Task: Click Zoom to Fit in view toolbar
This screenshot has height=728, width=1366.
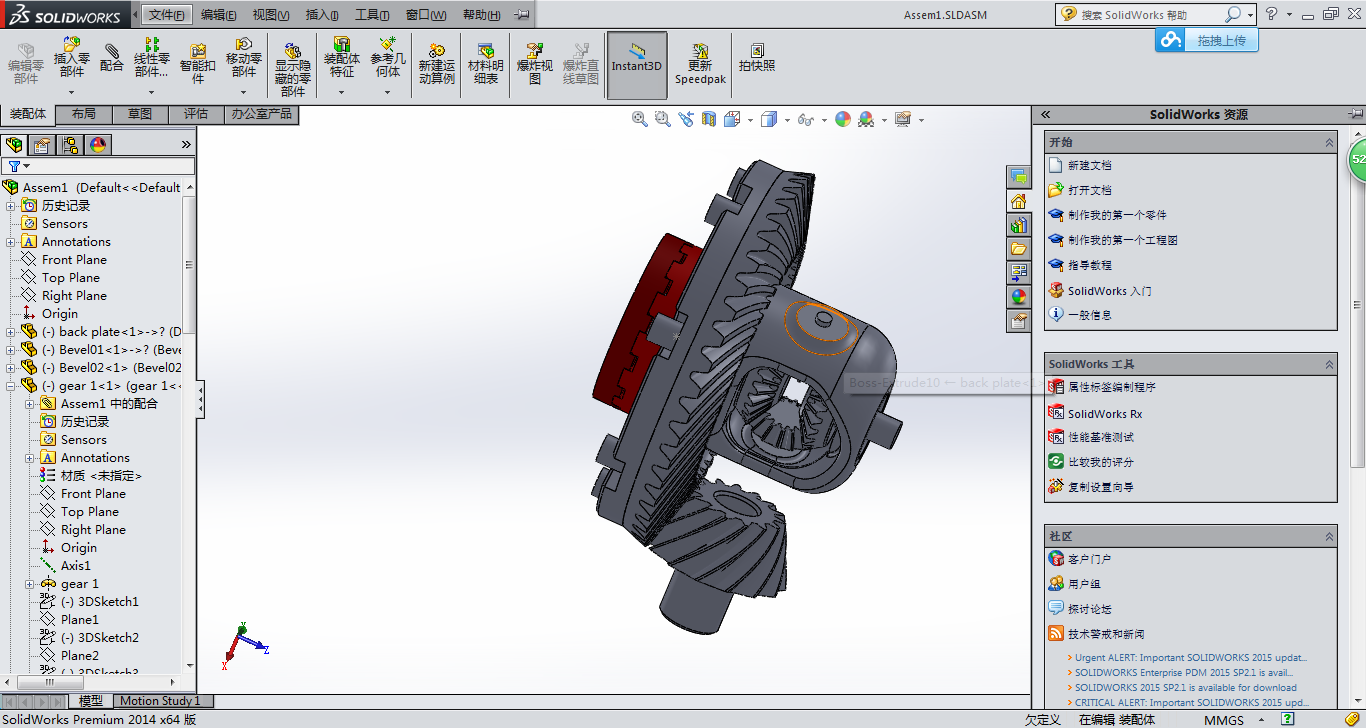Action: coord(640,119)
